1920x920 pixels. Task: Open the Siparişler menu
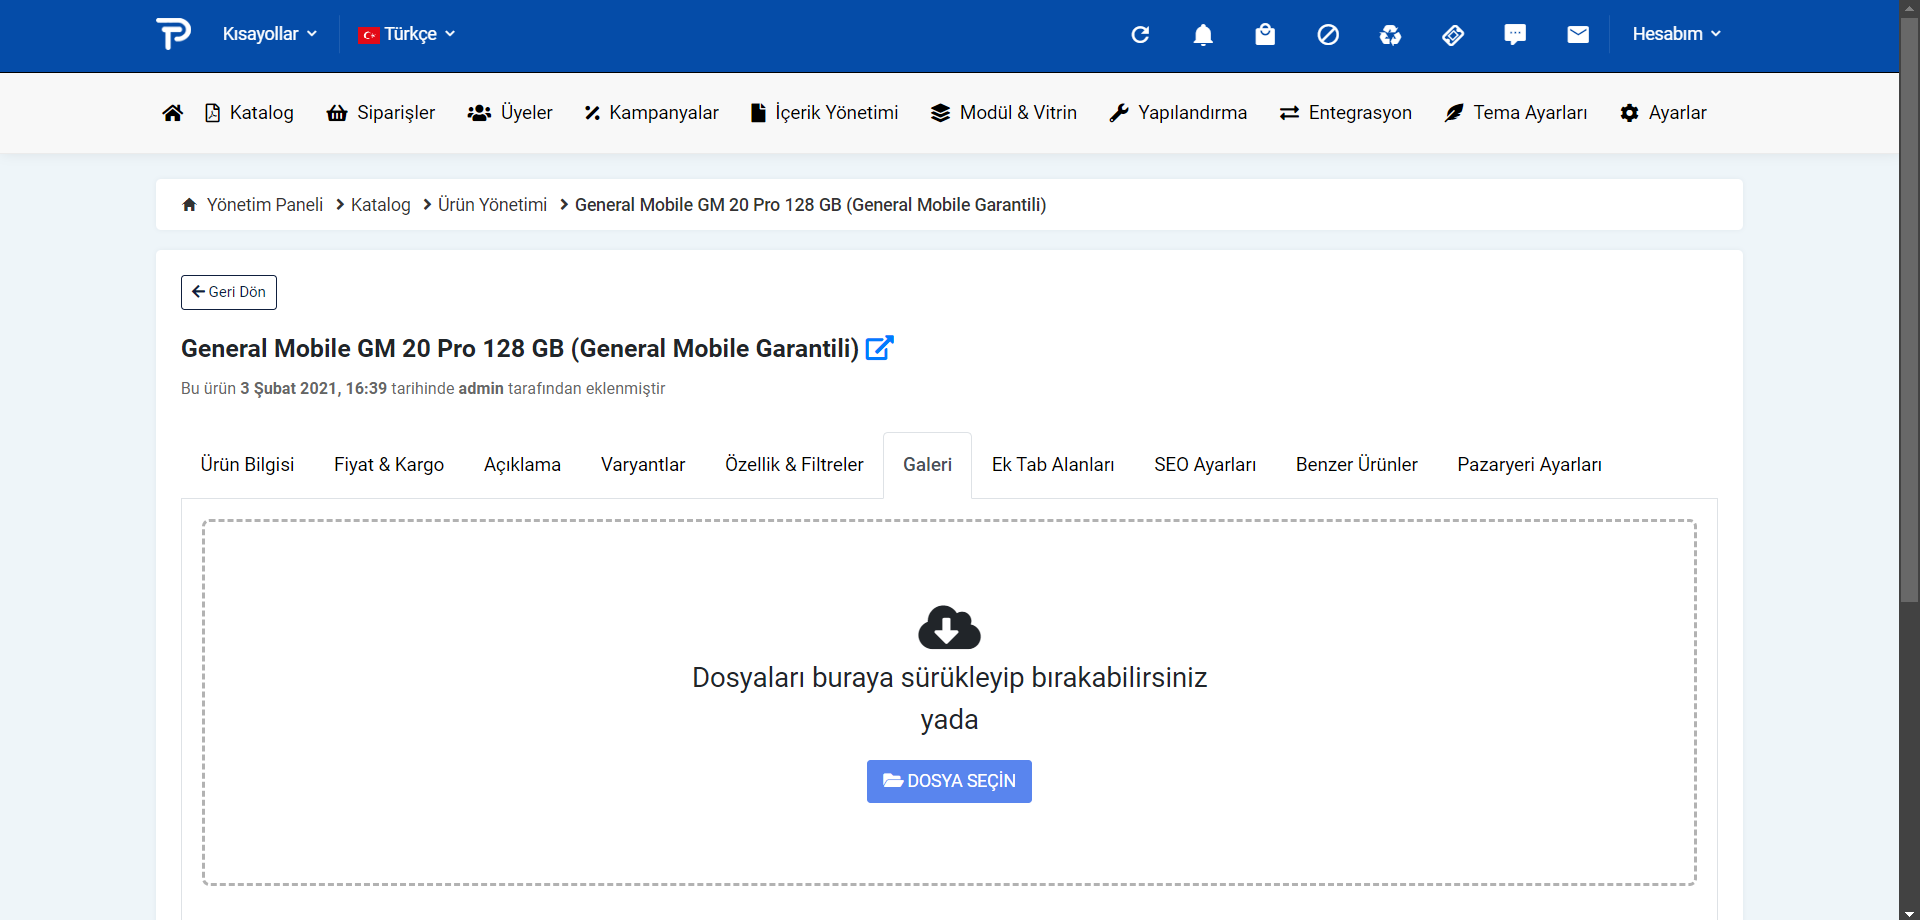381,113
